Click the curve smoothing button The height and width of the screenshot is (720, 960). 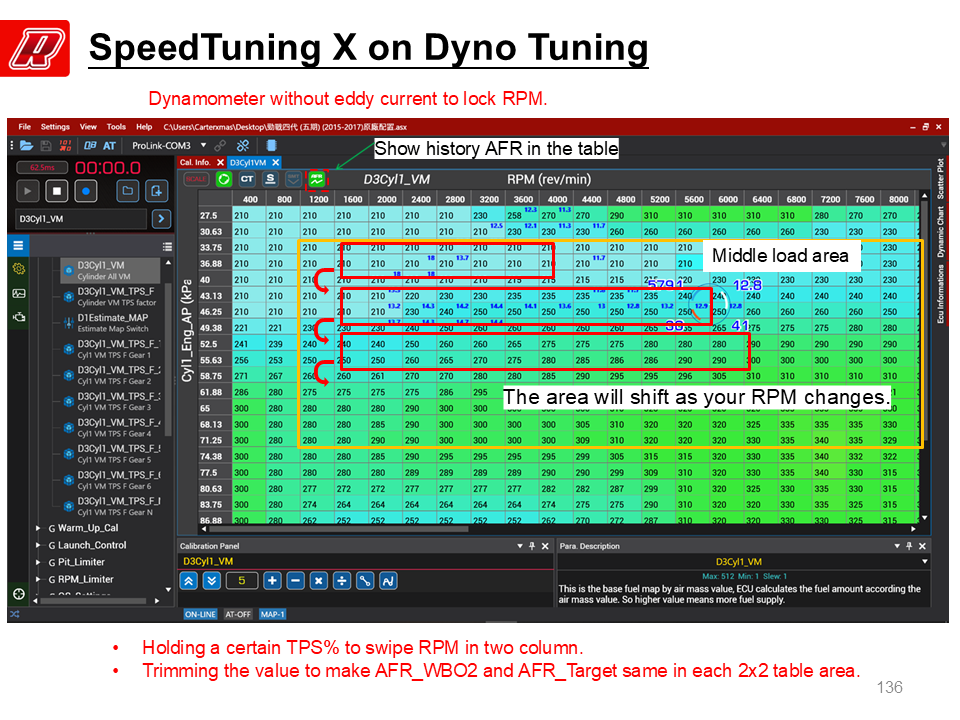(388, 580)
